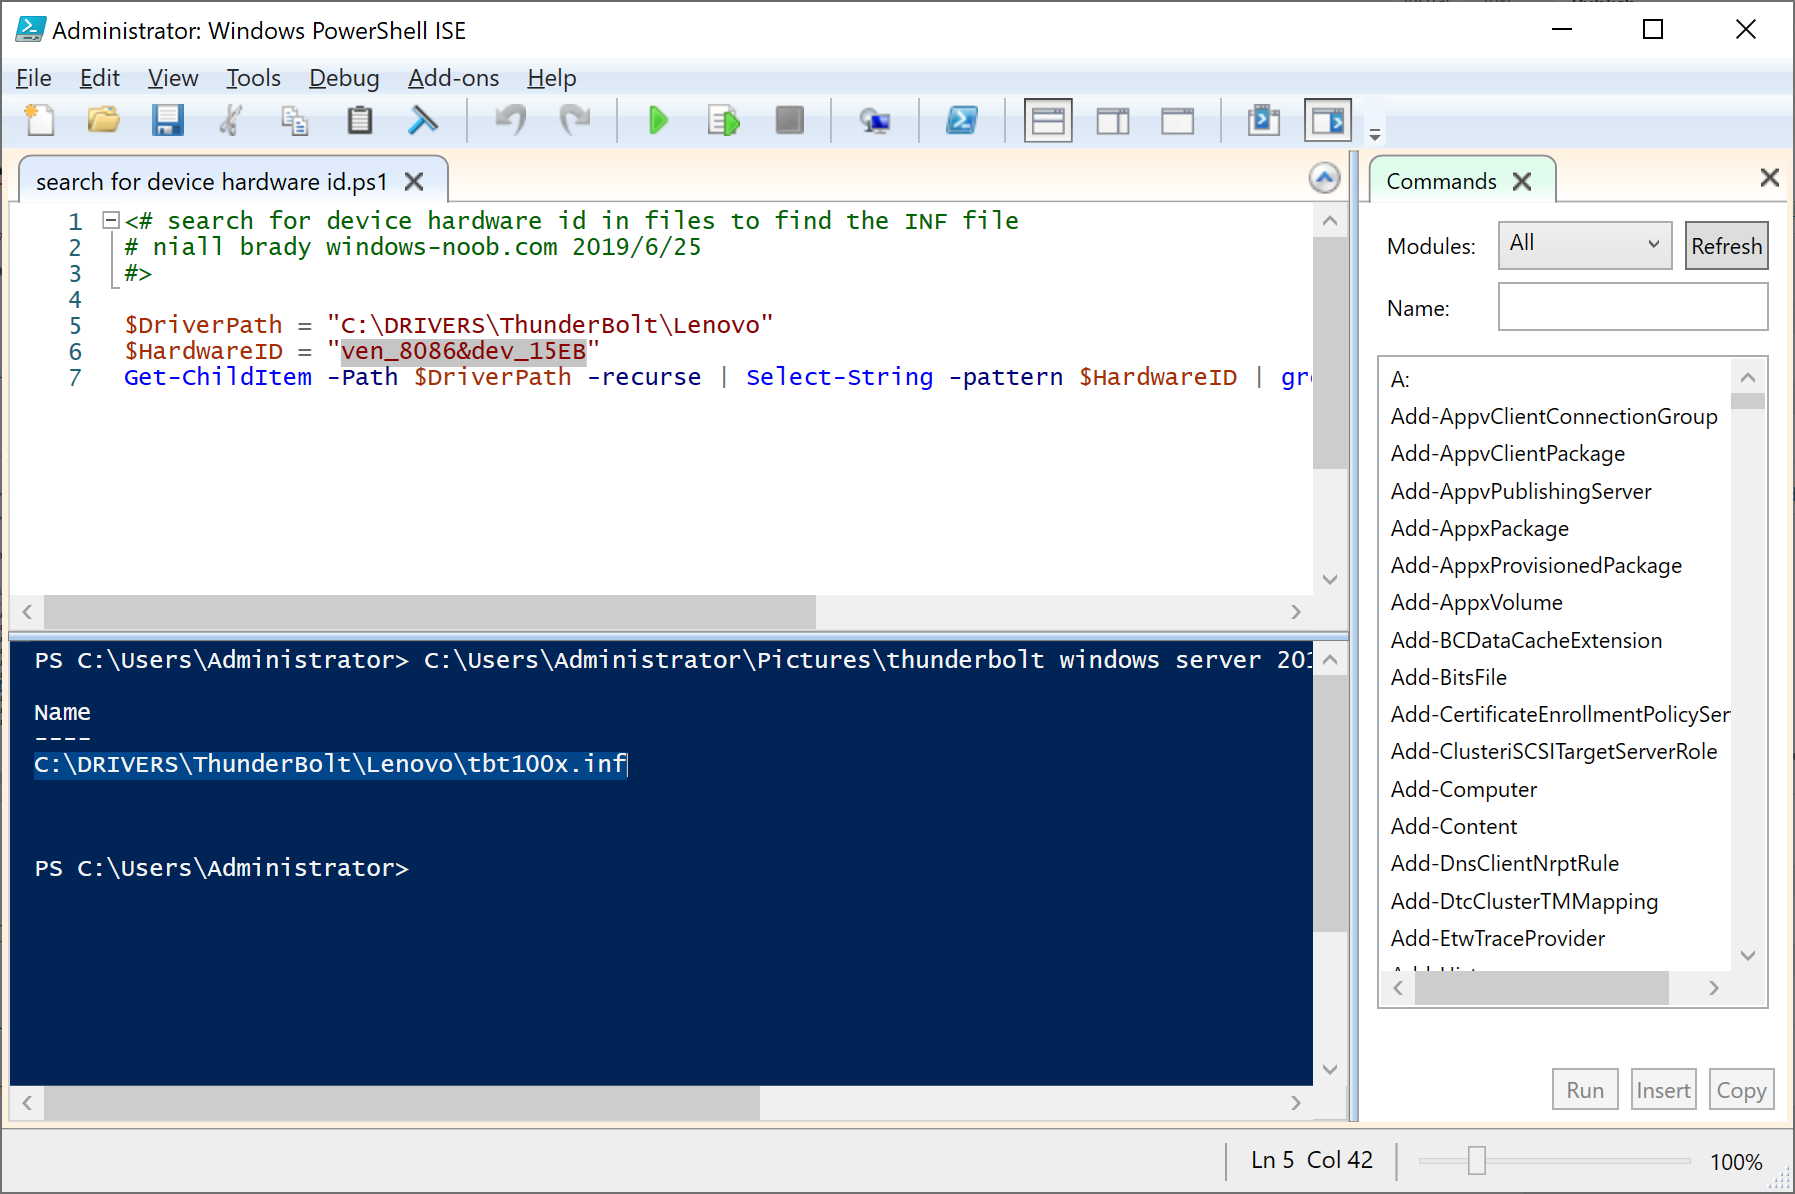
Task: Close the Commands tab
Action: point(1522,182)
